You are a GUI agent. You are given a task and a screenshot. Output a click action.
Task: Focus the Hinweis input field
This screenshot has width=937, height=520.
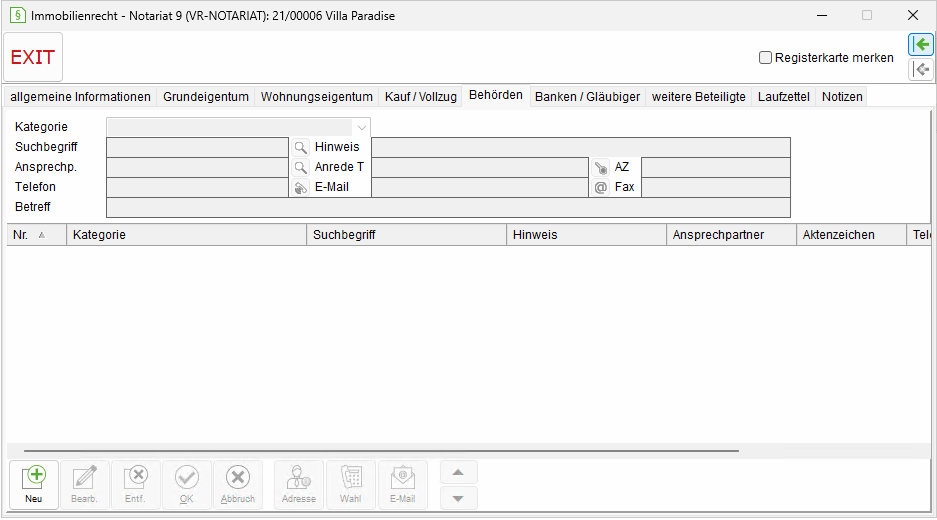pyautogui.click(x=581, y=147)
